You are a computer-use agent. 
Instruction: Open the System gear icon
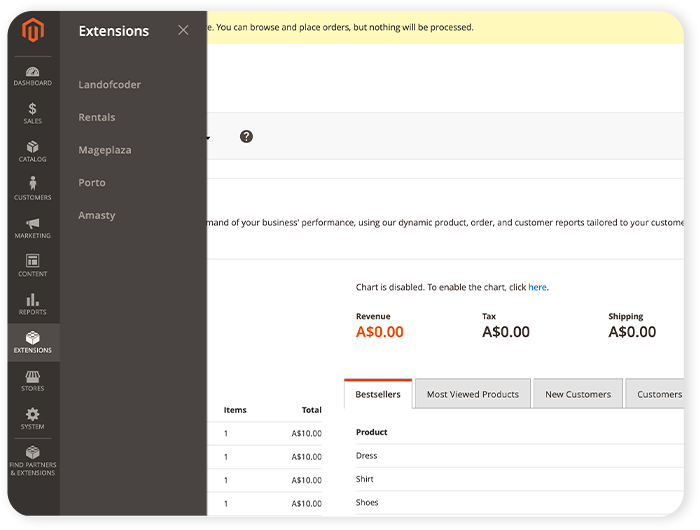33,418
